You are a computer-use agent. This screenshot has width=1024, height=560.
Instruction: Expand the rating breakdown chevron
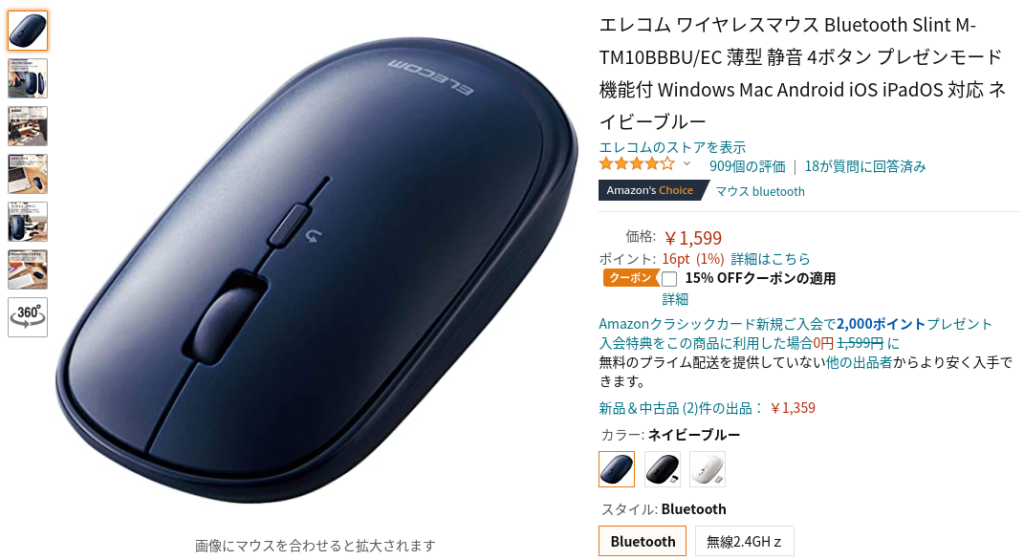[x=687, y=164]
